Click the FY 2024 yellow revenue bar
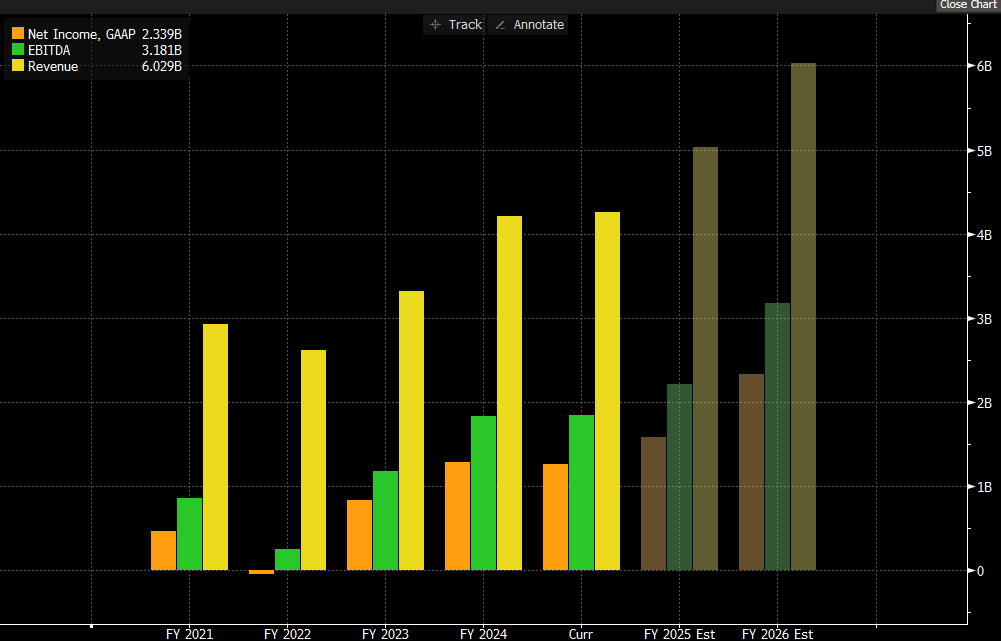This screenshot has height=641, width=1001. coord(509,393)
